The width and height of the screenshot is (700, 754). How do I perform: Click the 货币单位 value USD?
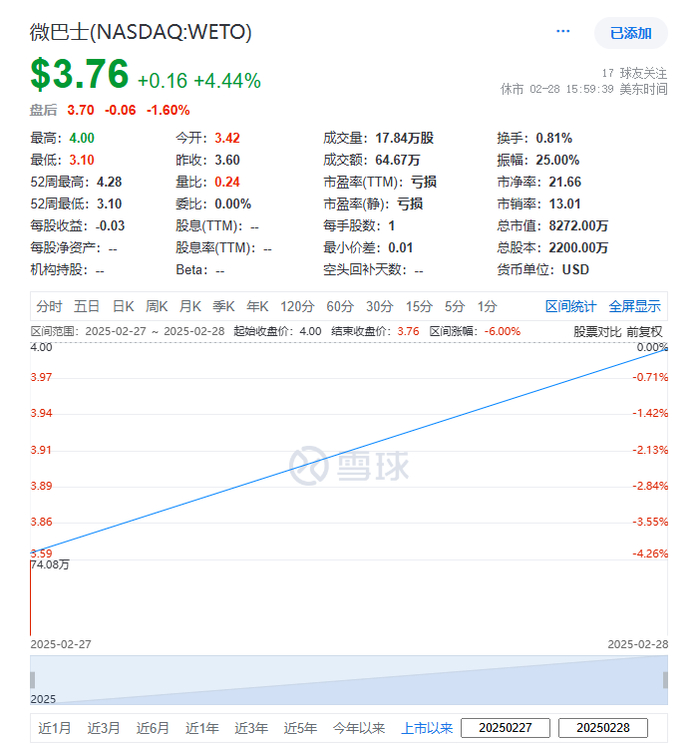[x=575, y=269]
